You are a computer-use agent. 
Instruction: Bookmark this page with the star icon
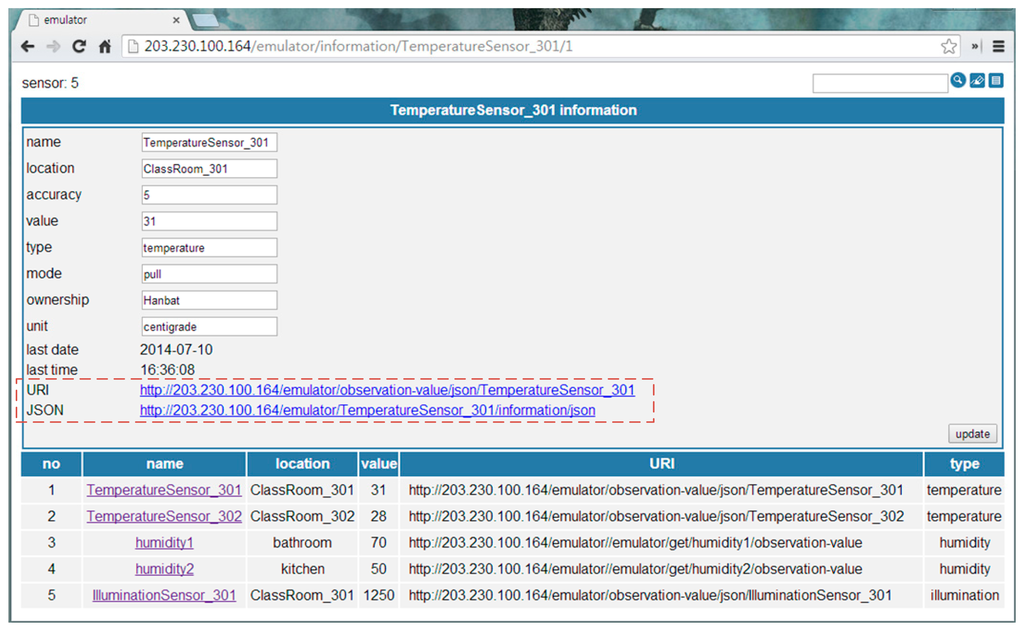click(949, 46)
